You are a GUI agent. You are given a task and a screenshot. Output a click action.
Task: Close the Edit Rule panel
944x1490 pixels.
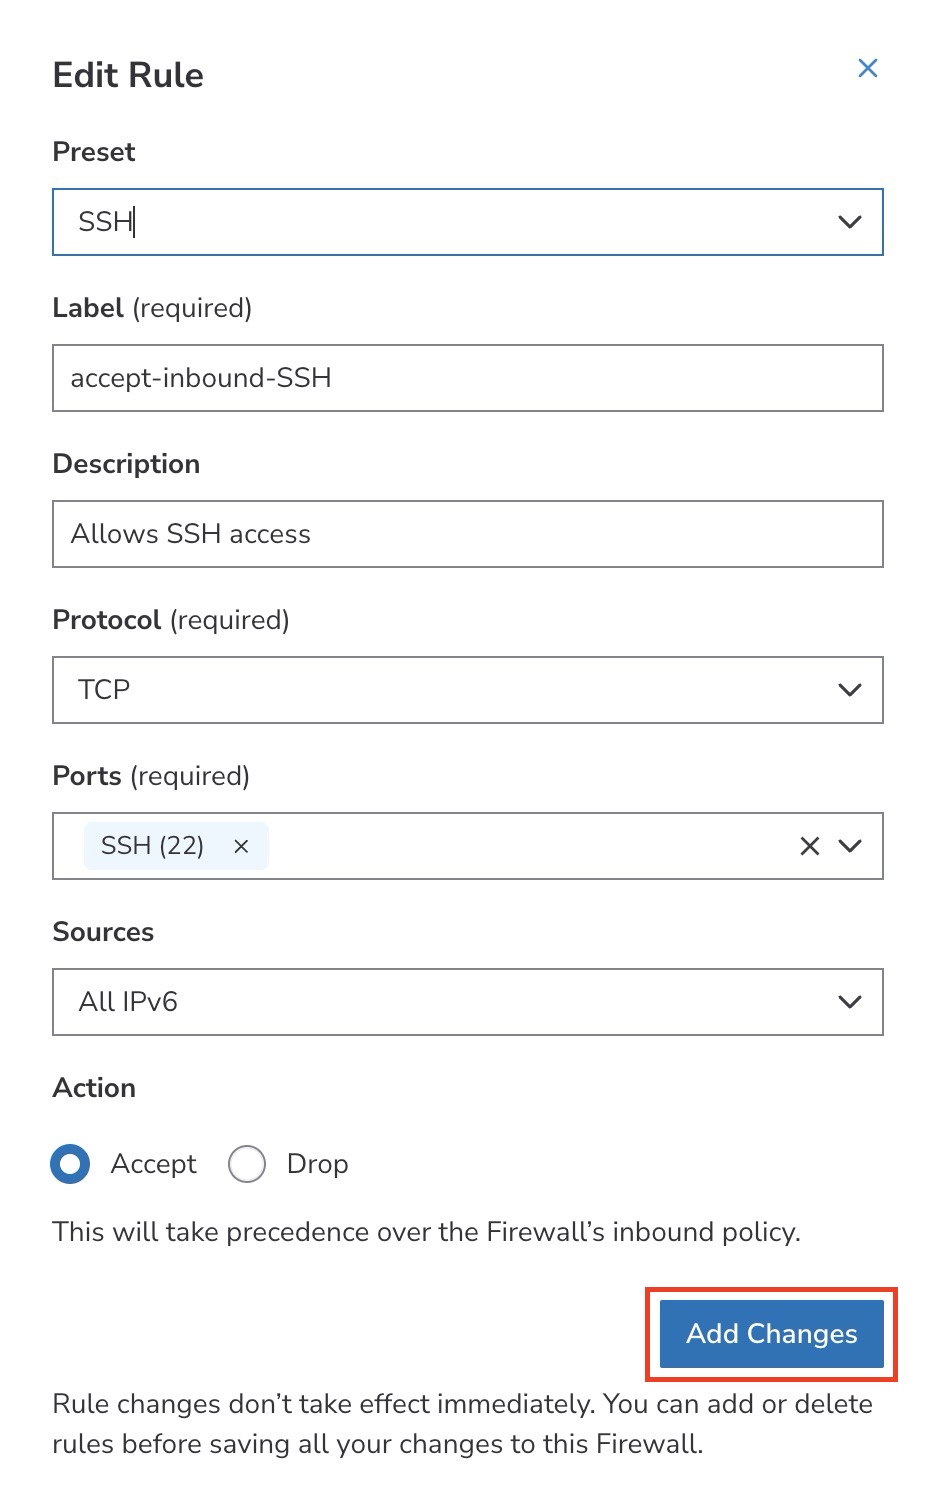coord(867,68)
